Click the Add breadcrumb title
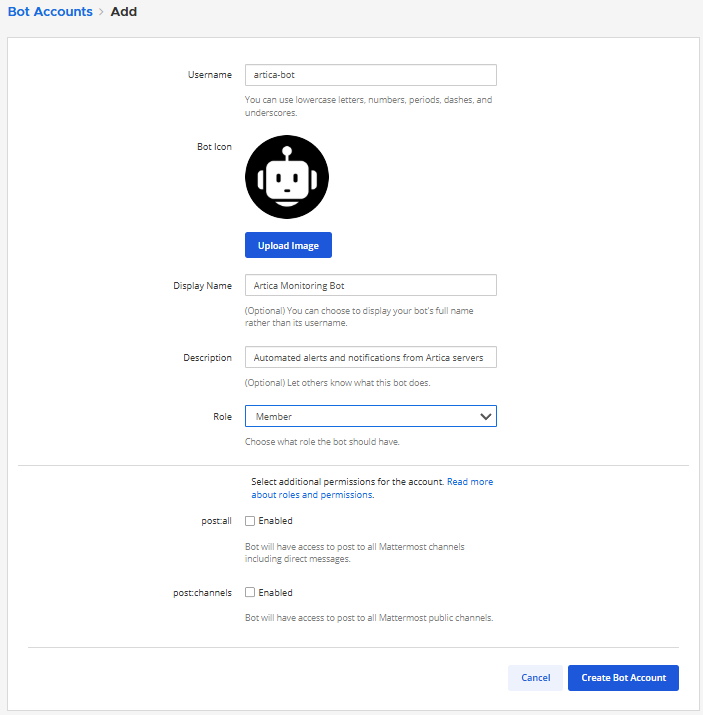Screen dimensions: 703x715 [x=124, y=12]
